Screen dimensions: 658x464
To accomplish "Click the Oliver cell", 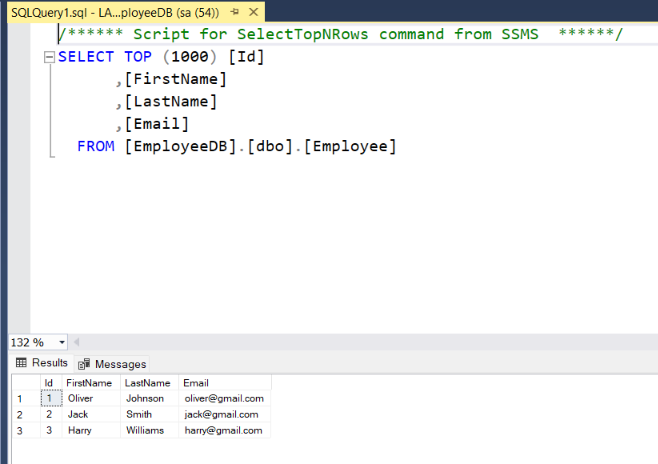I will (91, 398).
